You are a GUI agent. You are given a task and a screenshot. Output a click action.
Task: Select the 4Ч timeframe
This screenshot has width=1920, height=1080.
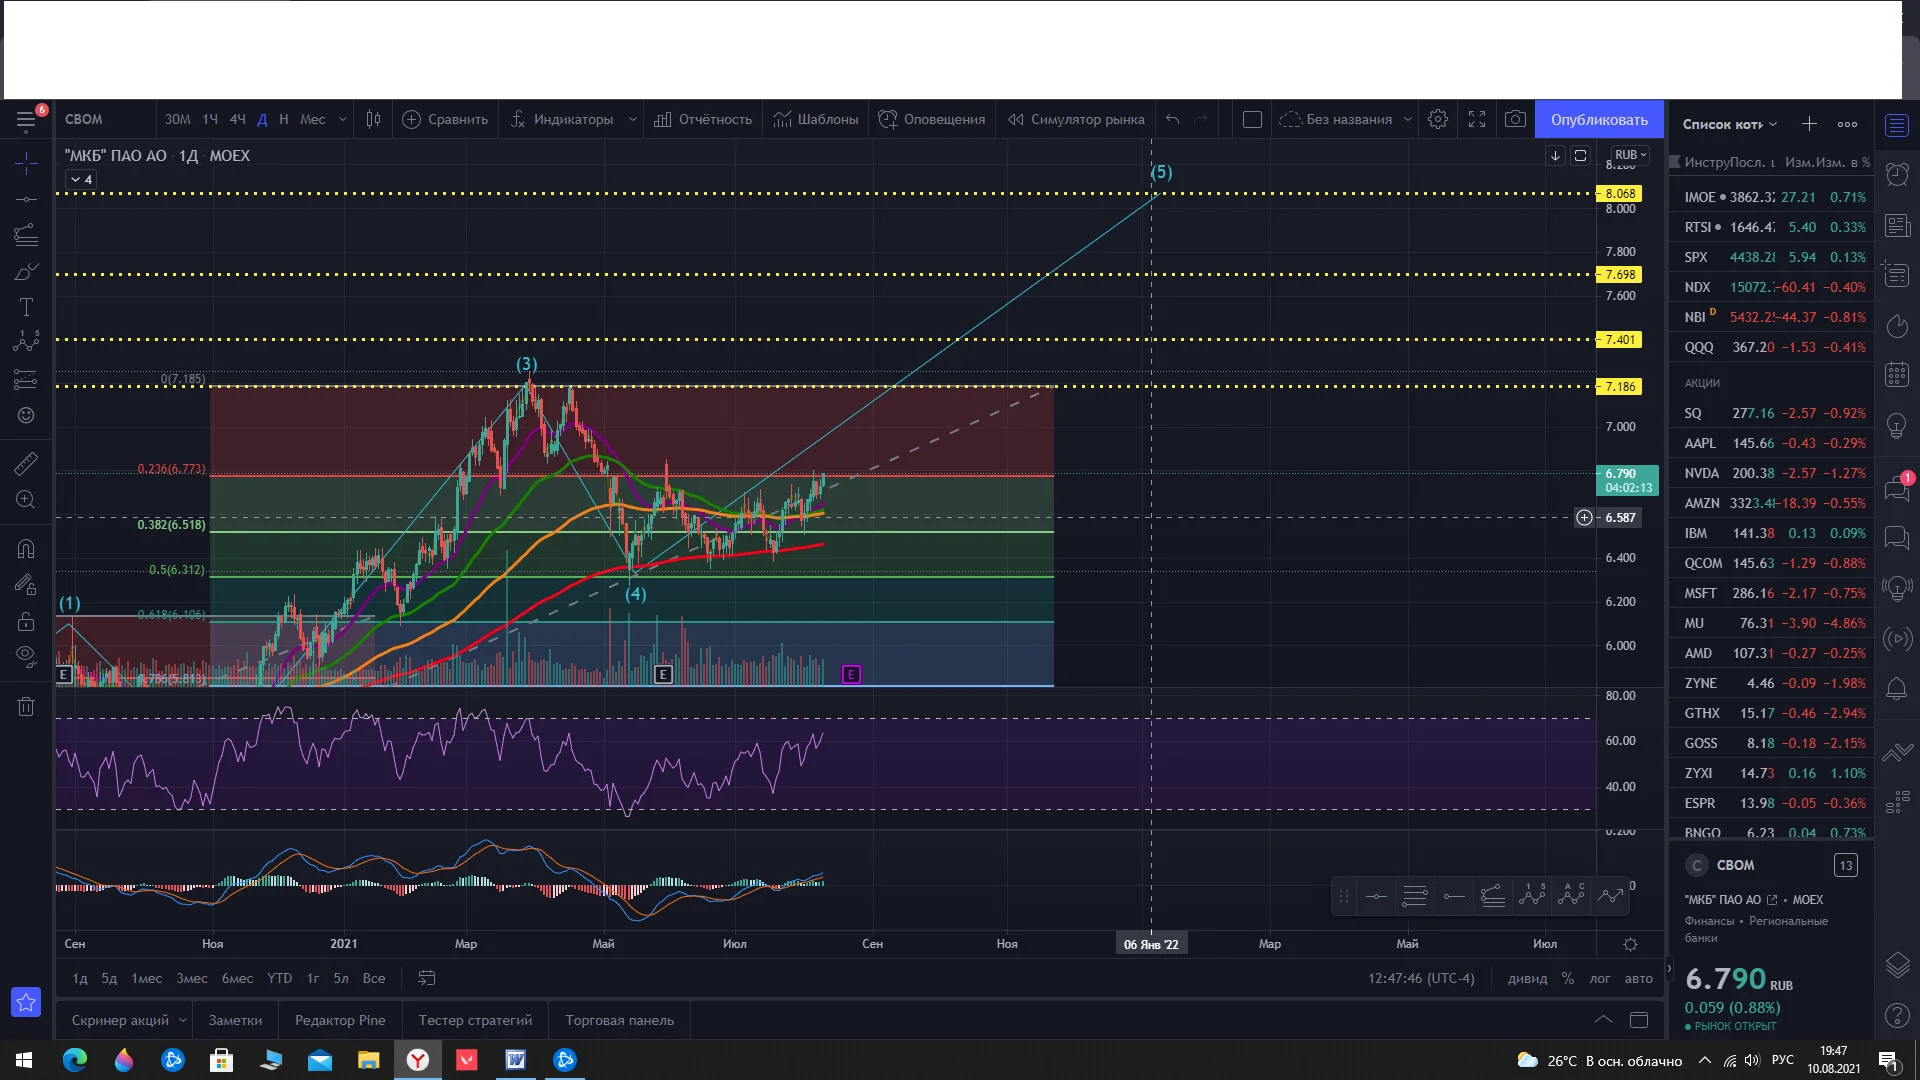tap(237, 119)
